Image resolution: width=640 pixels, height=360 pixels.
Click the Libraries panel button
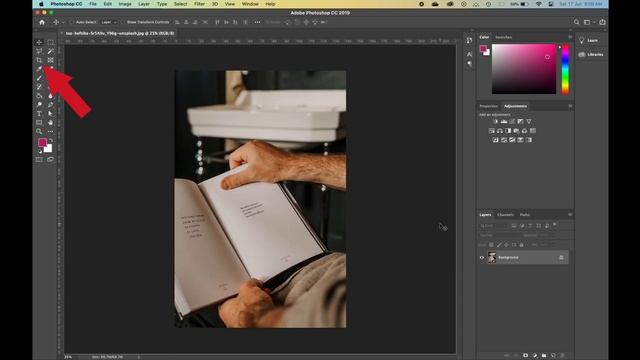(x=591, y=54)
